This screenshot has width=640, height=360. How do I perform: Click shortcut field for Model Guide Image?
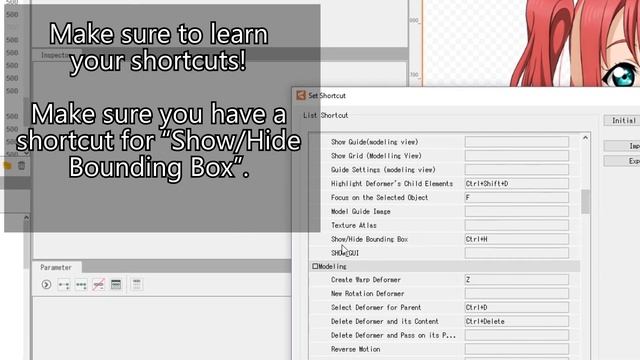516,211
